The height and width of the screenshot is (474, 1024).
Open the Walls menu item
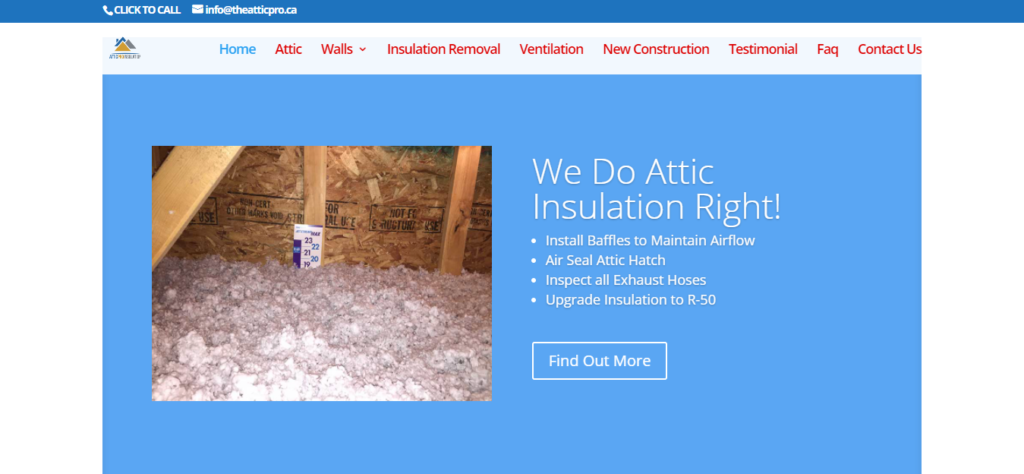tap(336, 50)
